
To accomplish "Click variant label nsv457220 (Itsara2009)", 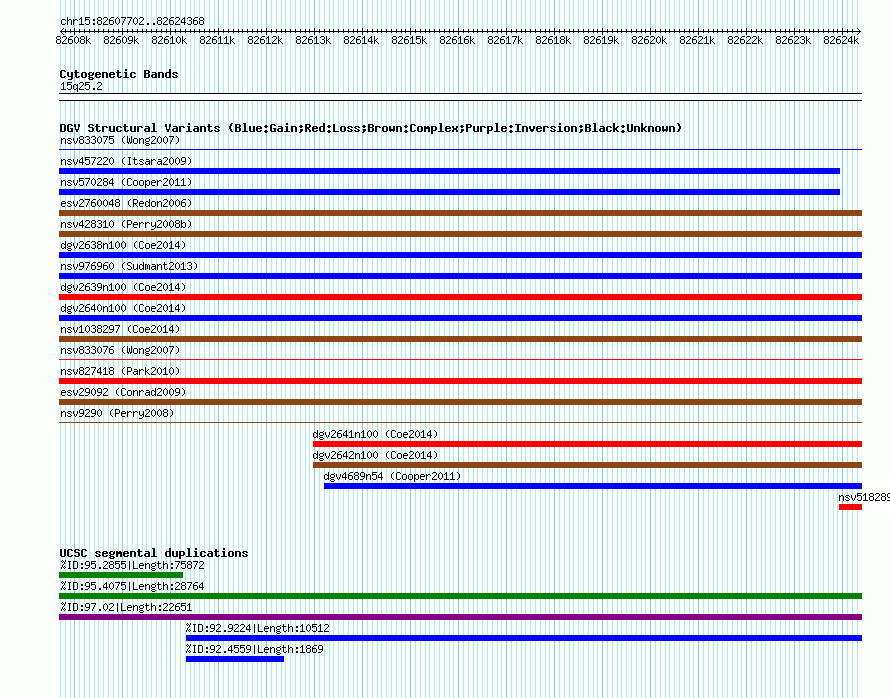I will [126, 161].
